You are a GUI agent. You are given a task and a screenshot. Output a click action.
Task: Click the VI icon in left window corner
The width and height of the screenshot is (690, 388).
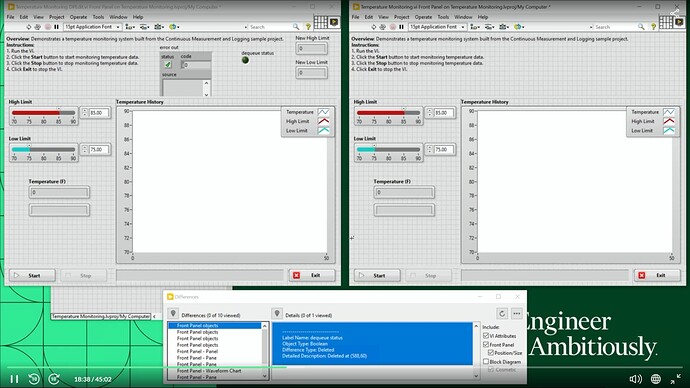[334, 22]
